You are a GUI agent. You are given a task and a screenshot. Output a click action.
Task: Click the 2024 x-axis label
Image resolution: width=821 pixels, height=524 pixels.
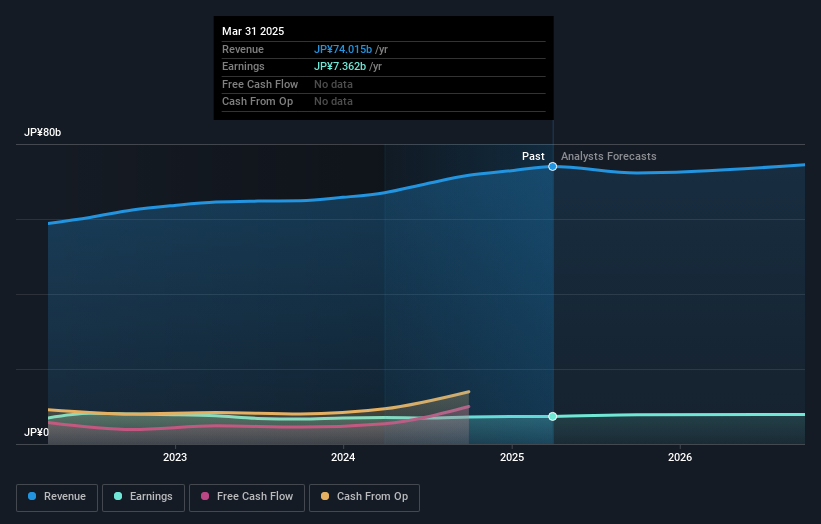coord(343,457)
